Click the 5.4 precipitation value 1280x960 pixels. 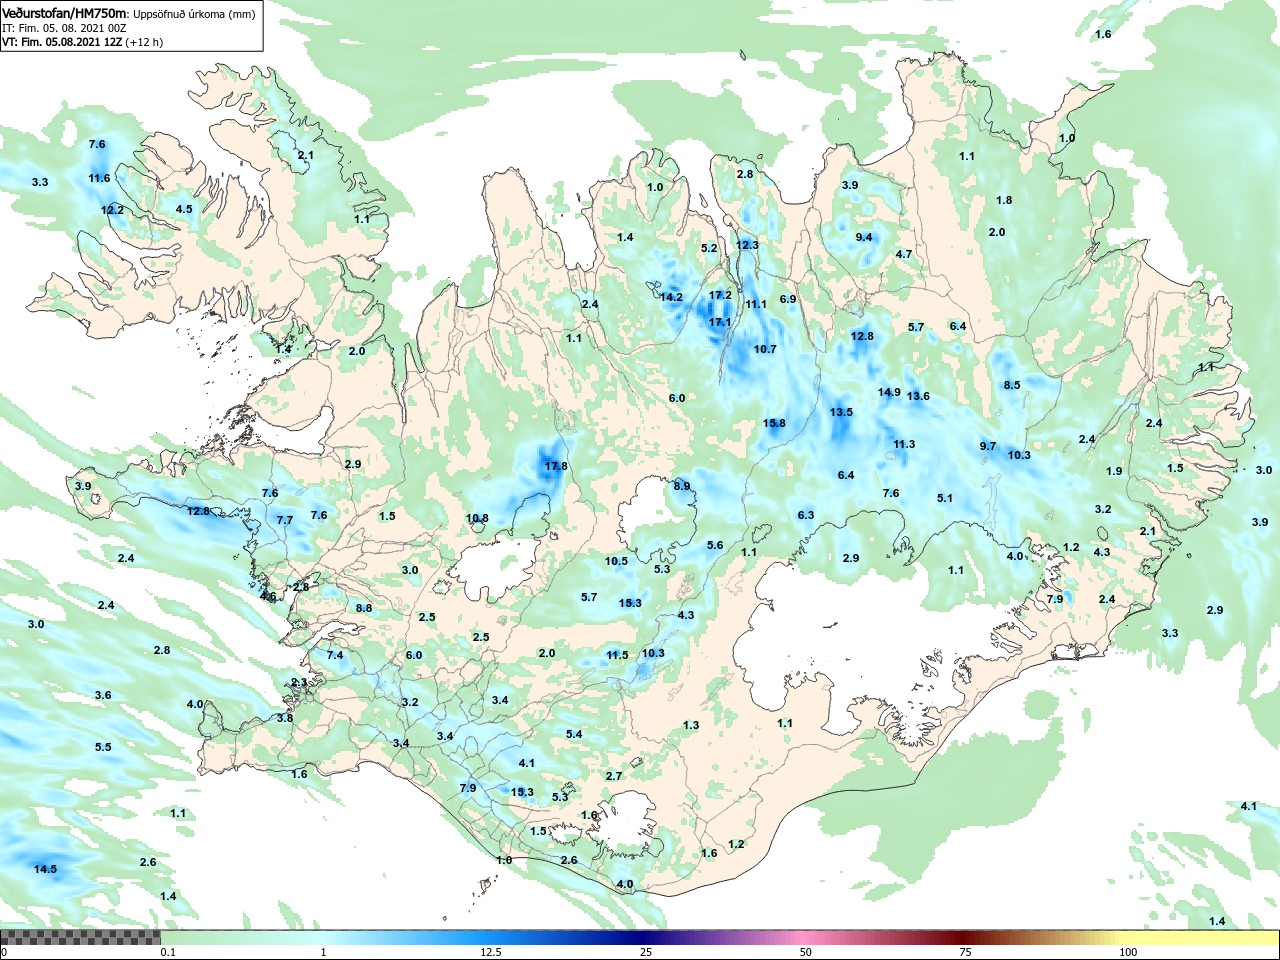point(574,734)
